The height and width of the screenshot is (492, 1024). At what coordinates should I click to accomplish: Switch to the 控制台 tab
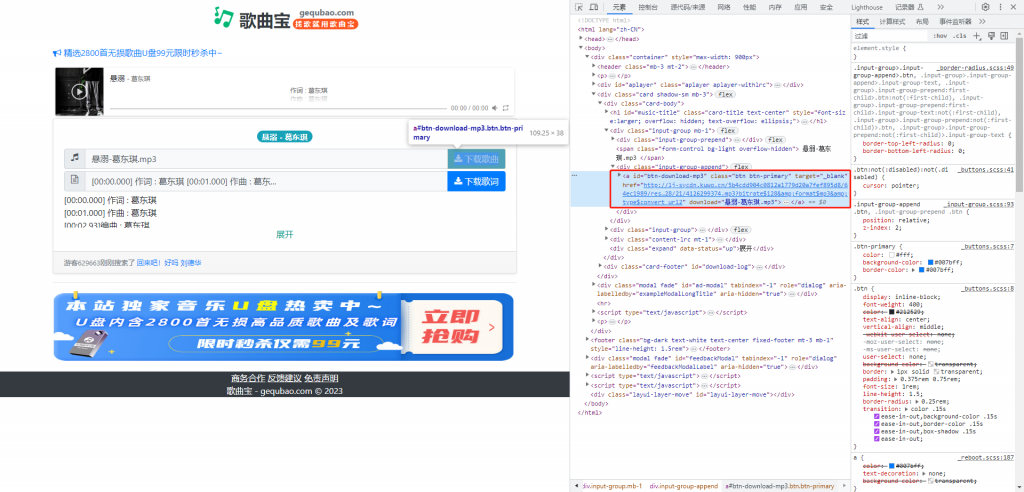[x=647, y=7]
